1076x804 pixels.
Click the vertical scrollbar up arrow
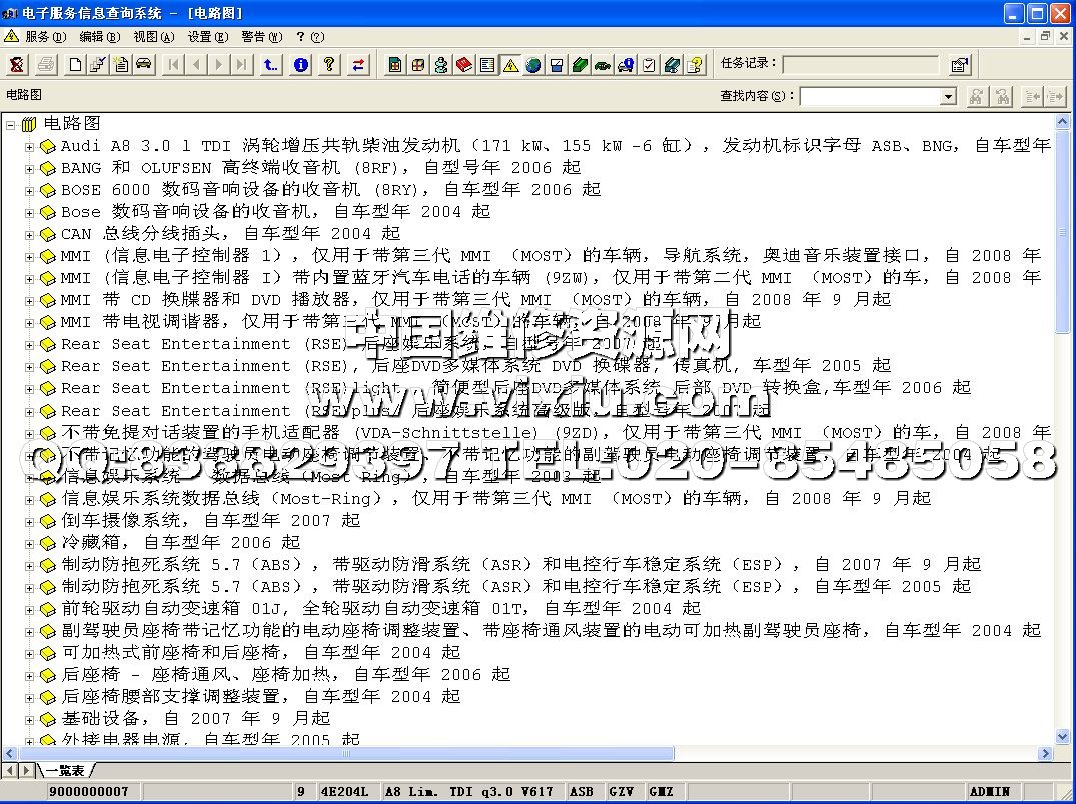click(x=1062, y=123)
